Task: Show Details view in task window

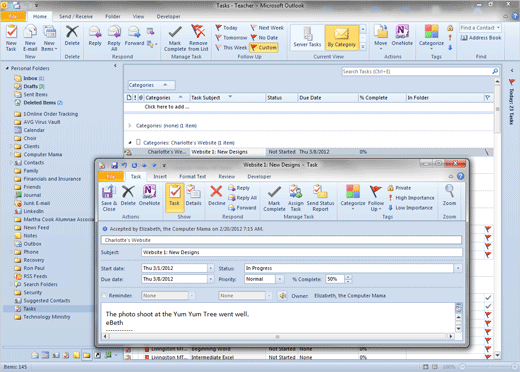Action: (x=193, y=196)
